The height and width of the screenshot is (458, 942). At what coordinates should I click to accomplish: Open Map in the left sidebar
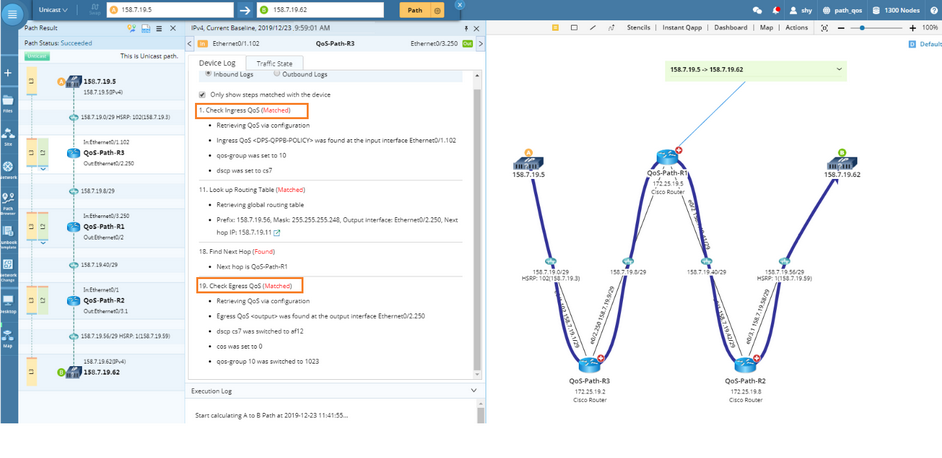(x=8, y=338)
